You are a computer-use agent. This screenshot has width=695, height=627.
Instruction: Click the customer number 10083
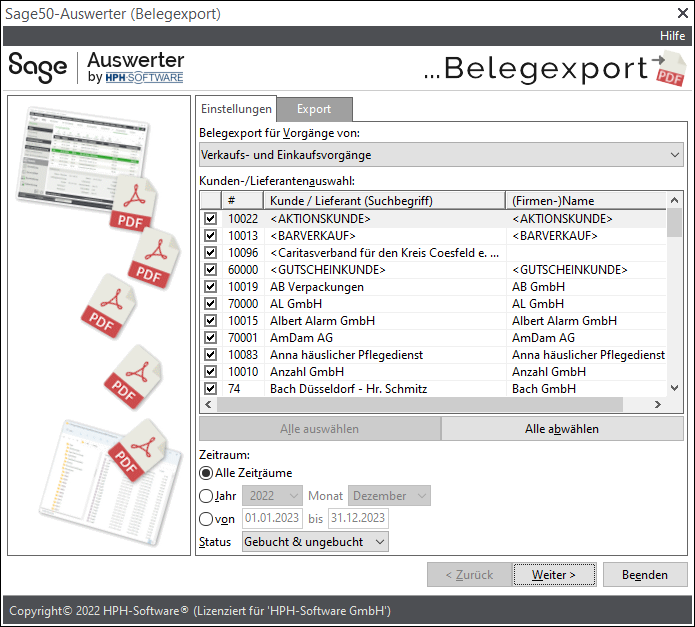point(243,354)
